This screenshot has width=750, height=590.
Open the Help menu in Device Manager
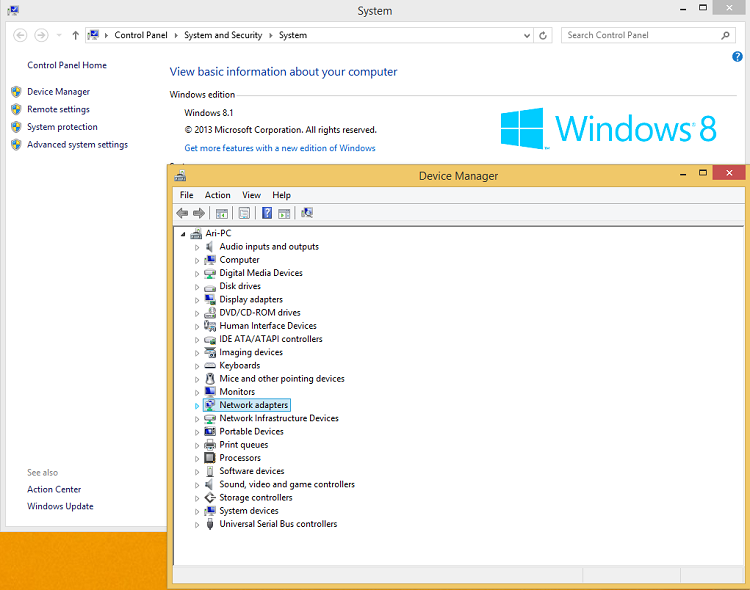coord(281,195)
